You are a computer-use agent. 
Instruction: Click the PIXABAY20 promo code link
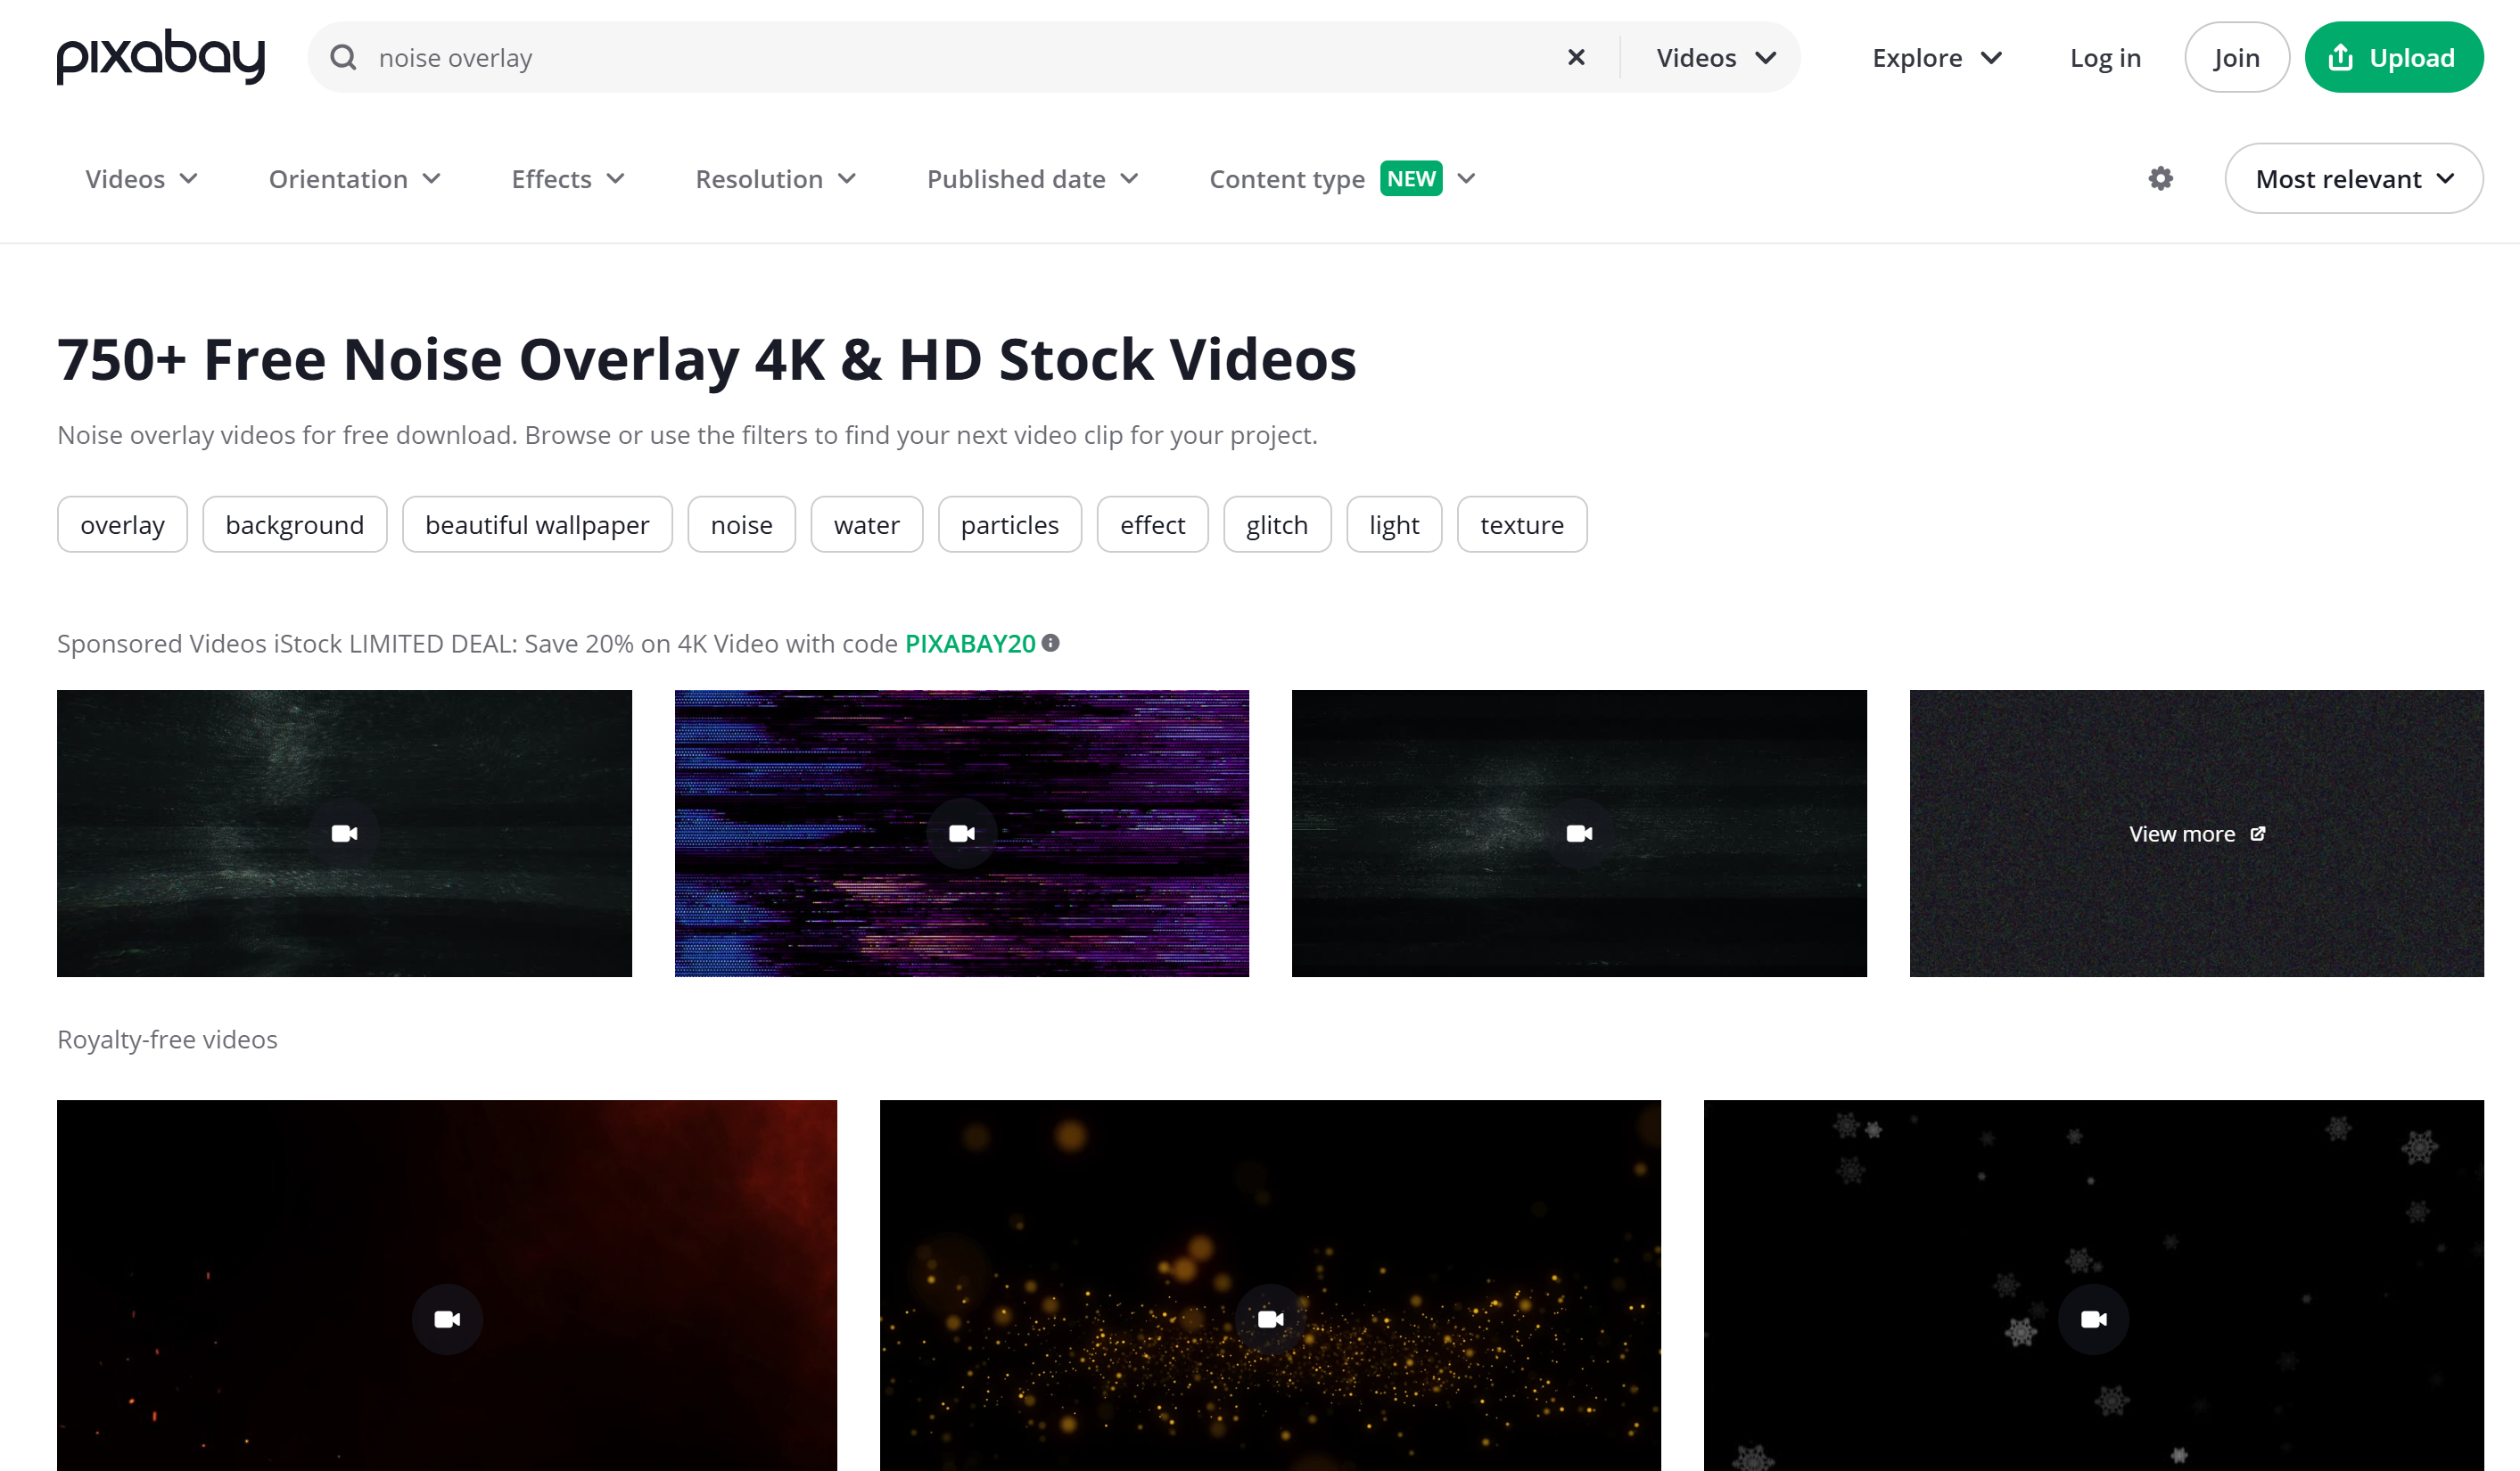(969, 643)
